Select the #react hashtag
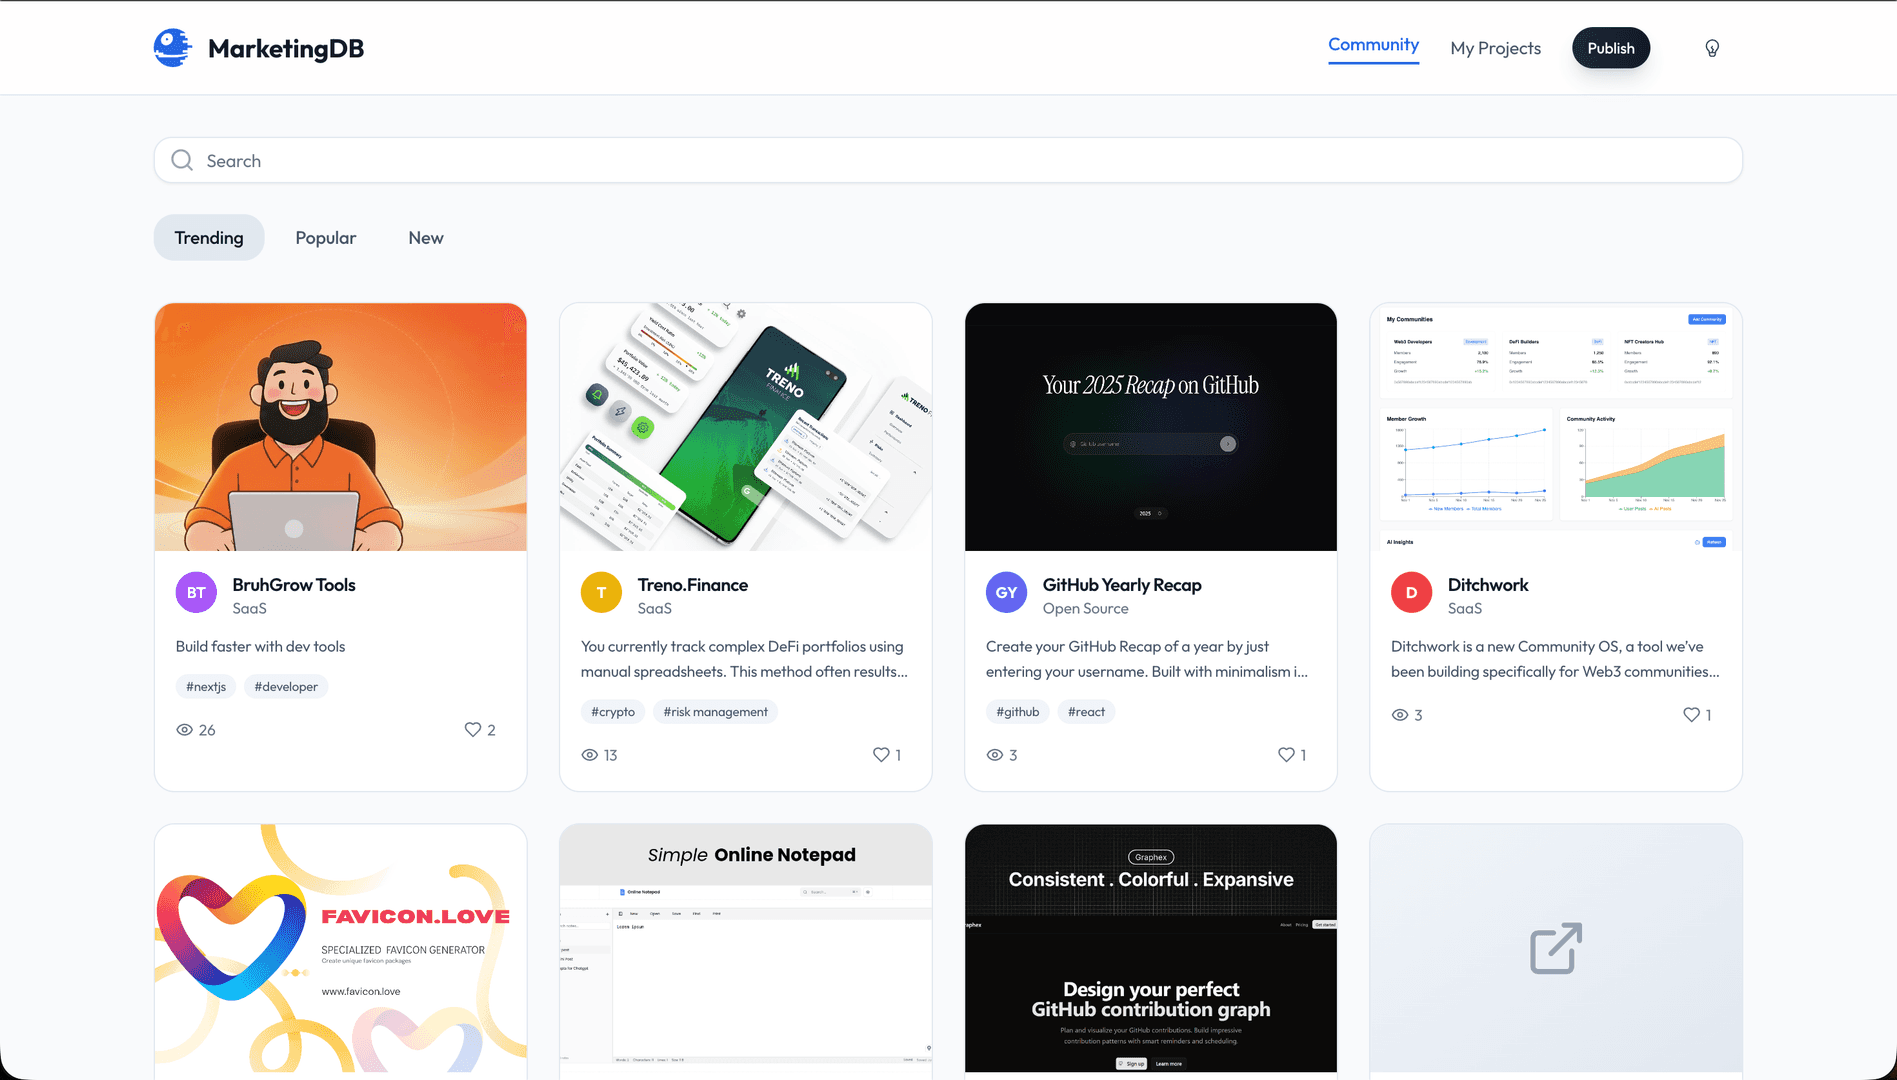 coord(1086,711)
